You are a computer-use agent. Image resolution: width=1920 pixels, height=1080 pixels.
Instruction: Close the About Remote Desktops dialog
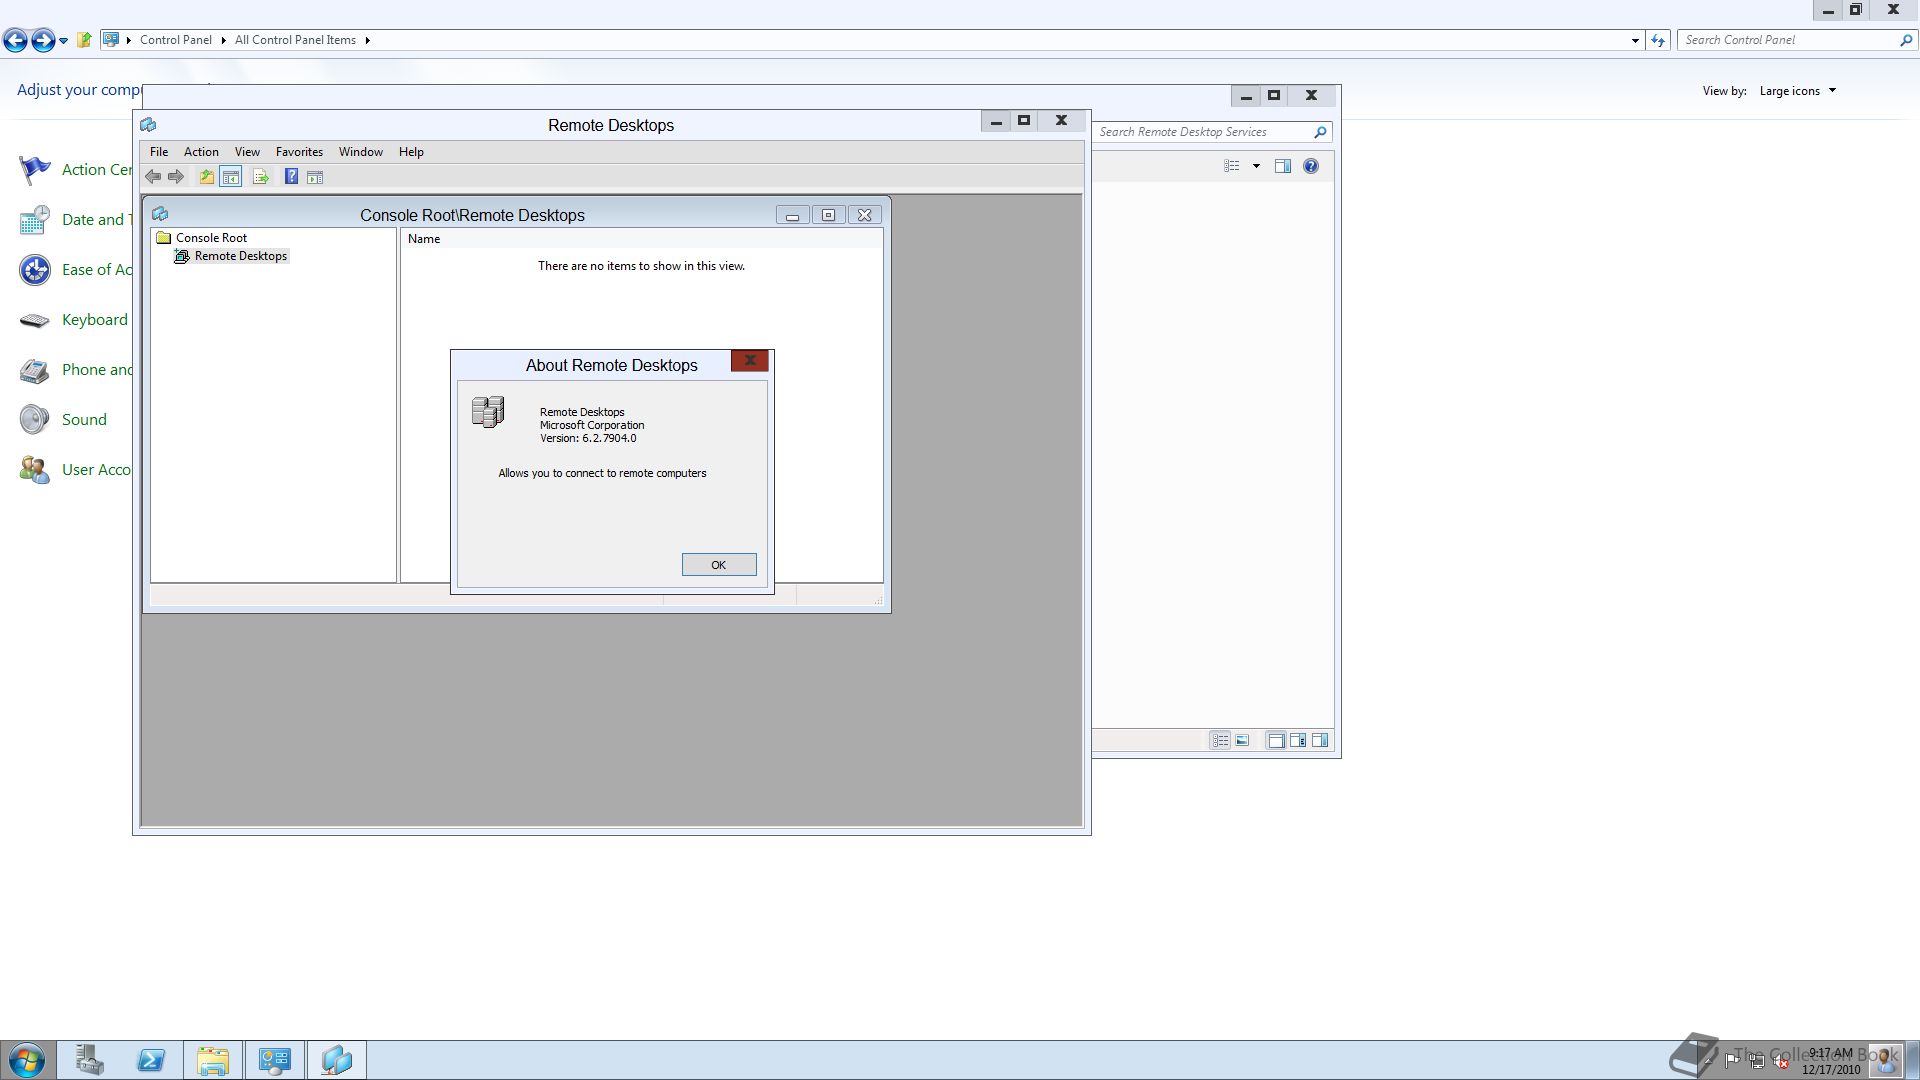coord(749,361)
